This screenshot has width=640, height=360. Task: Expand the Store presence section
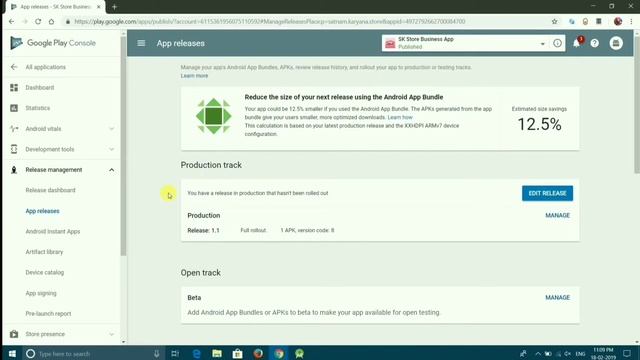(111, 334)
